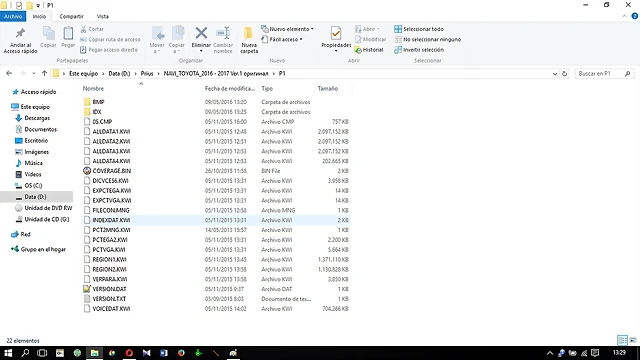The height and width of the screenshot is (360, 640).
Task: Select the ALLDATA1.KWI file
Action: tap(111, 131)
